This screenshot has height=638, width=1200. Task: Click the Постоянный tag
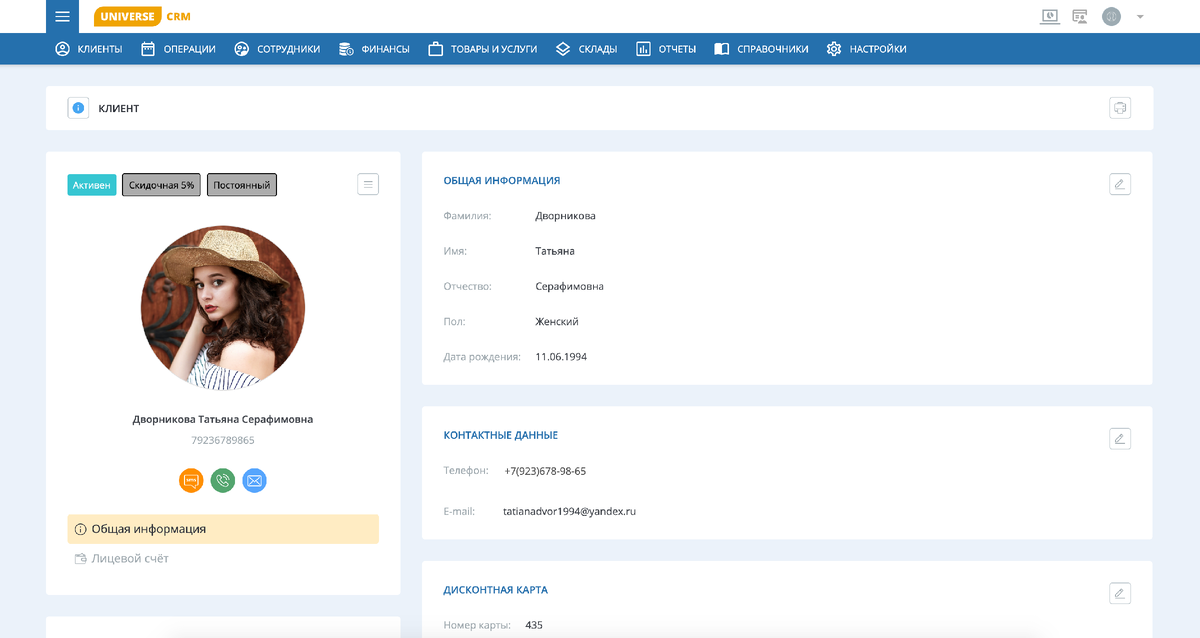tap(242, 185)
